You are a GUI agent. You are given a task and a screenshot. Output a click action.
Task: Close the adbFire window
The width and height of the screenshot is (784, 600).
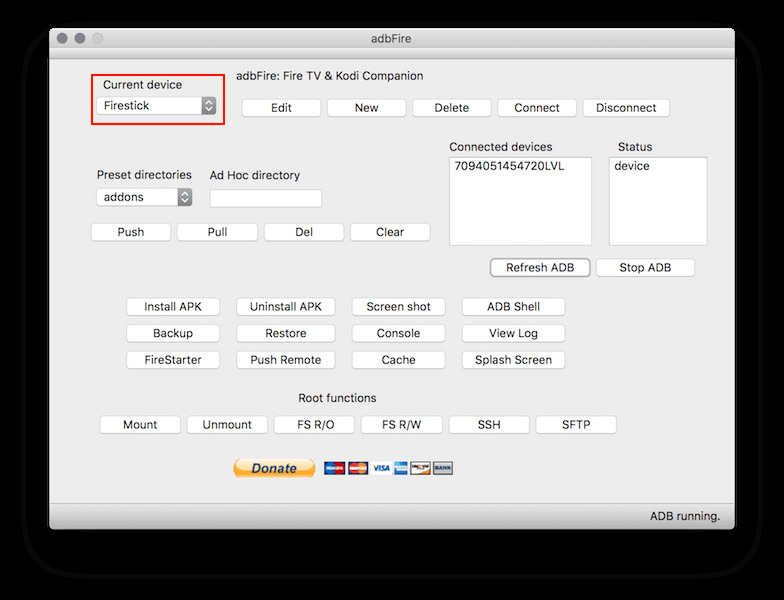click(62, 38)
